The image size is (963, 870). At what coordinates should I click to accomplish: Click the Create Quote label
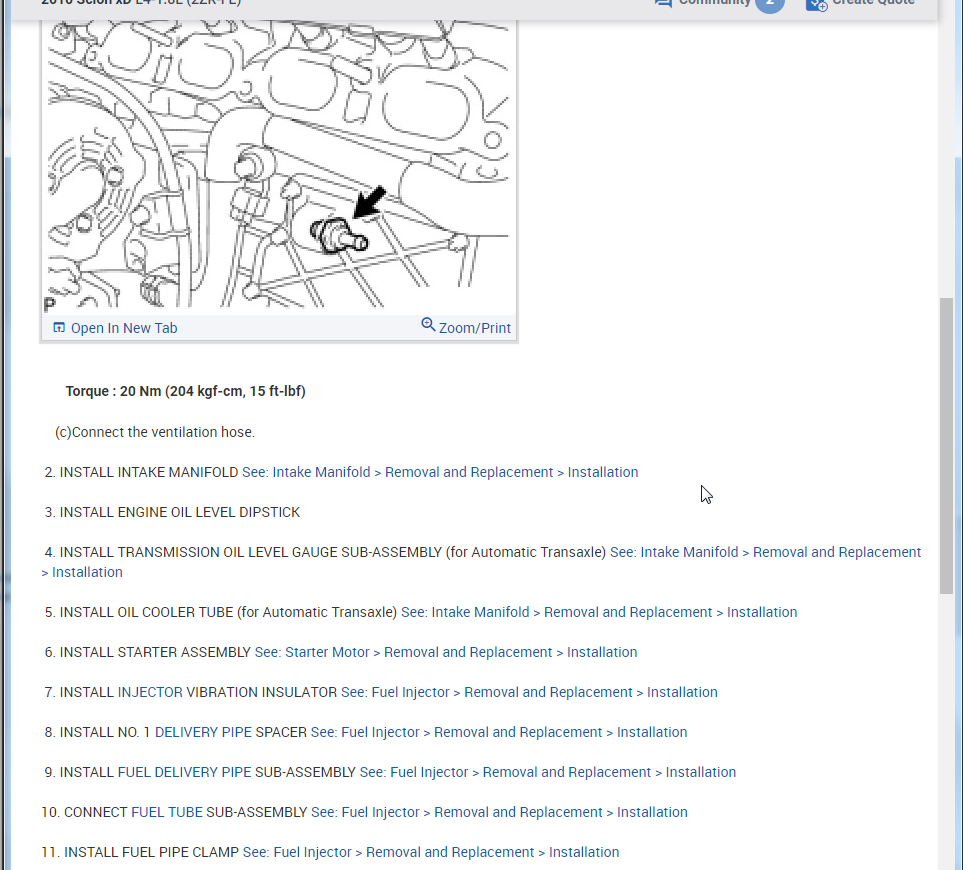(873, 2)
